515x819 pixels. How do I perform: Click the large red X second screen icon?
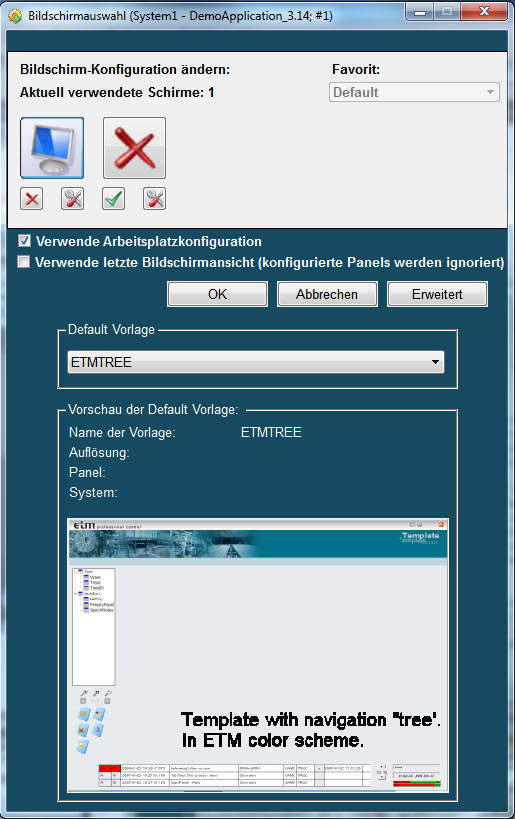click(134, 148)
